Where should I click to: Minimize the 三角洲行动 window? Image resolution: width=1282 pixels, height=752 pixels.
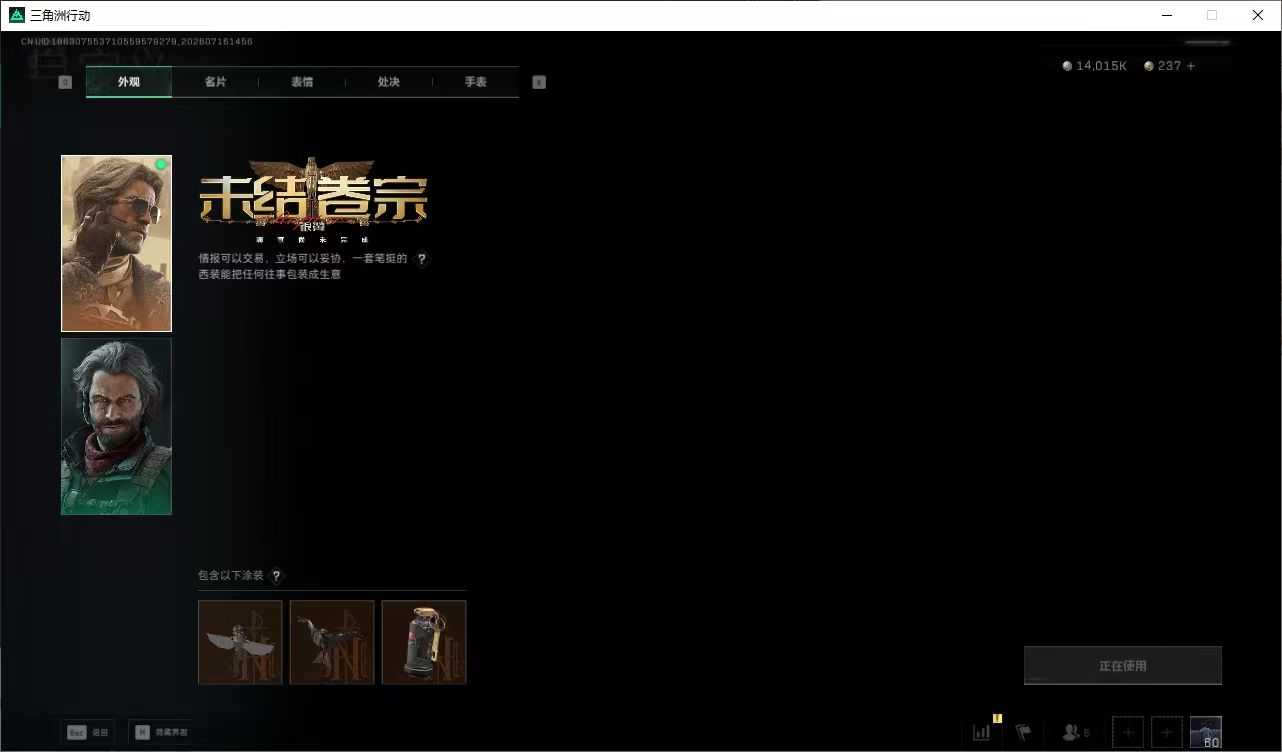click(x=1167, y=15)
